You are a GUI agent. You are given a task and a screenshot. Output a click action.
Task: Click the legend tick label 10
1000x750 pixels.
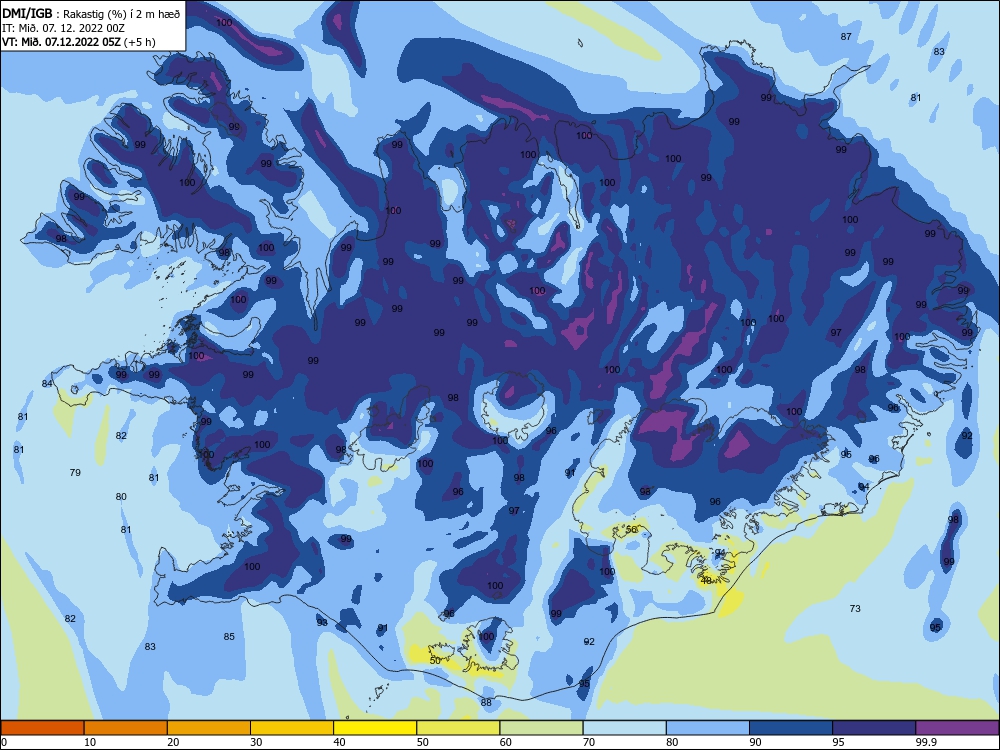(x=90, y=742)
